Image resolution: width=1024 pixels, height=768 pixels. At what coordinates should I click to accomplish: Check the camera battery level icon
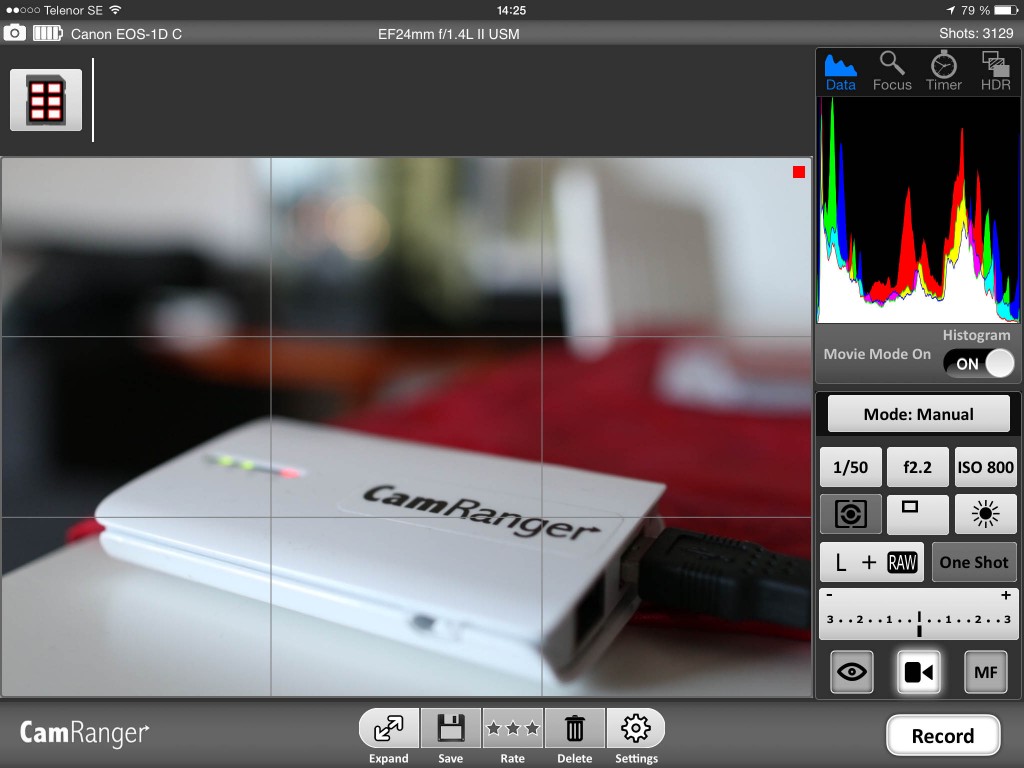click(48, 33)
